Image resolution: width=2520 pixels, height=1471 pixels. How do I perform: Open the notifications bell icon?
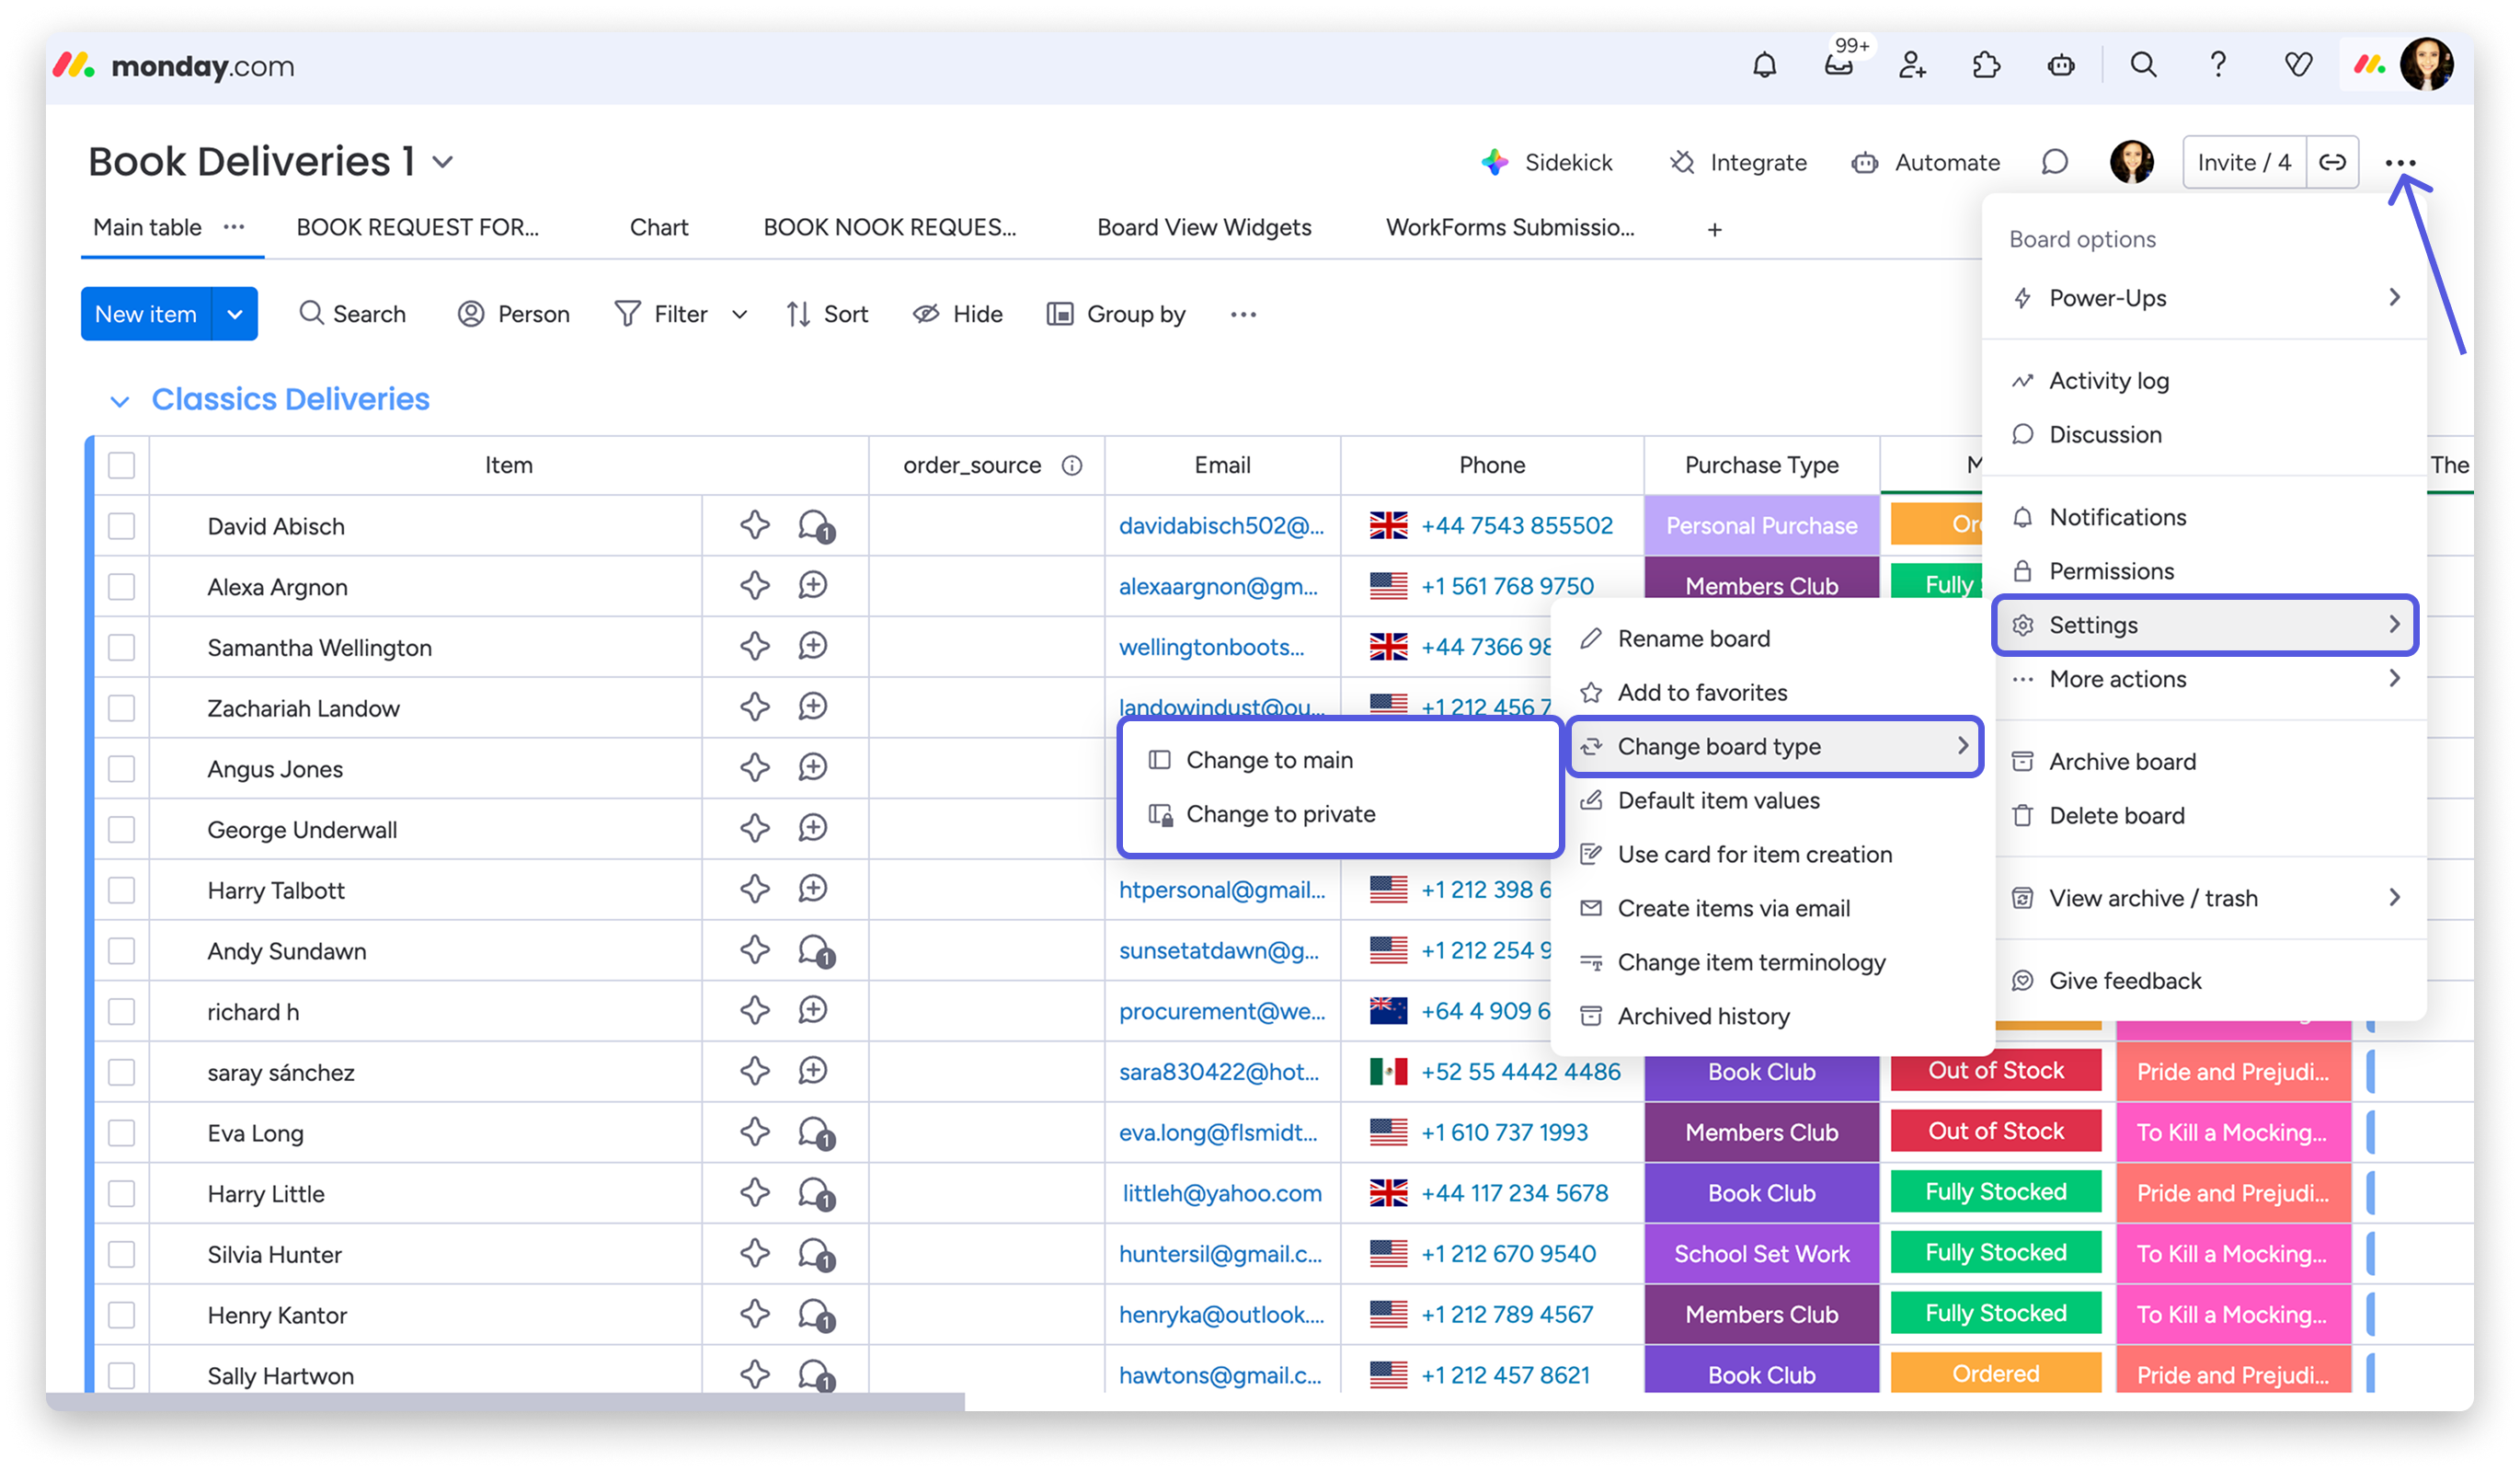pyautogui.click(x=1764, y=66)
